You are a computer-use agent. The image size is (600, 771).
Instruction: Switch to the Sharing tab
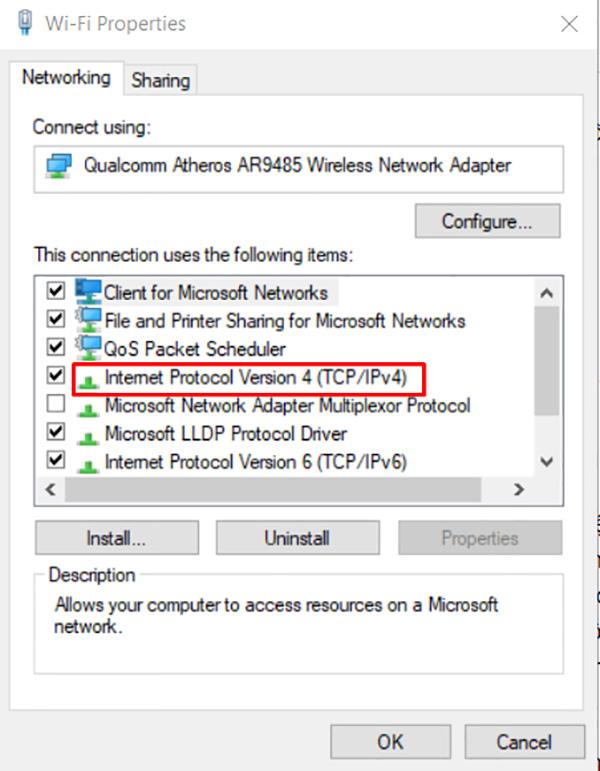[x=160, y=80]
